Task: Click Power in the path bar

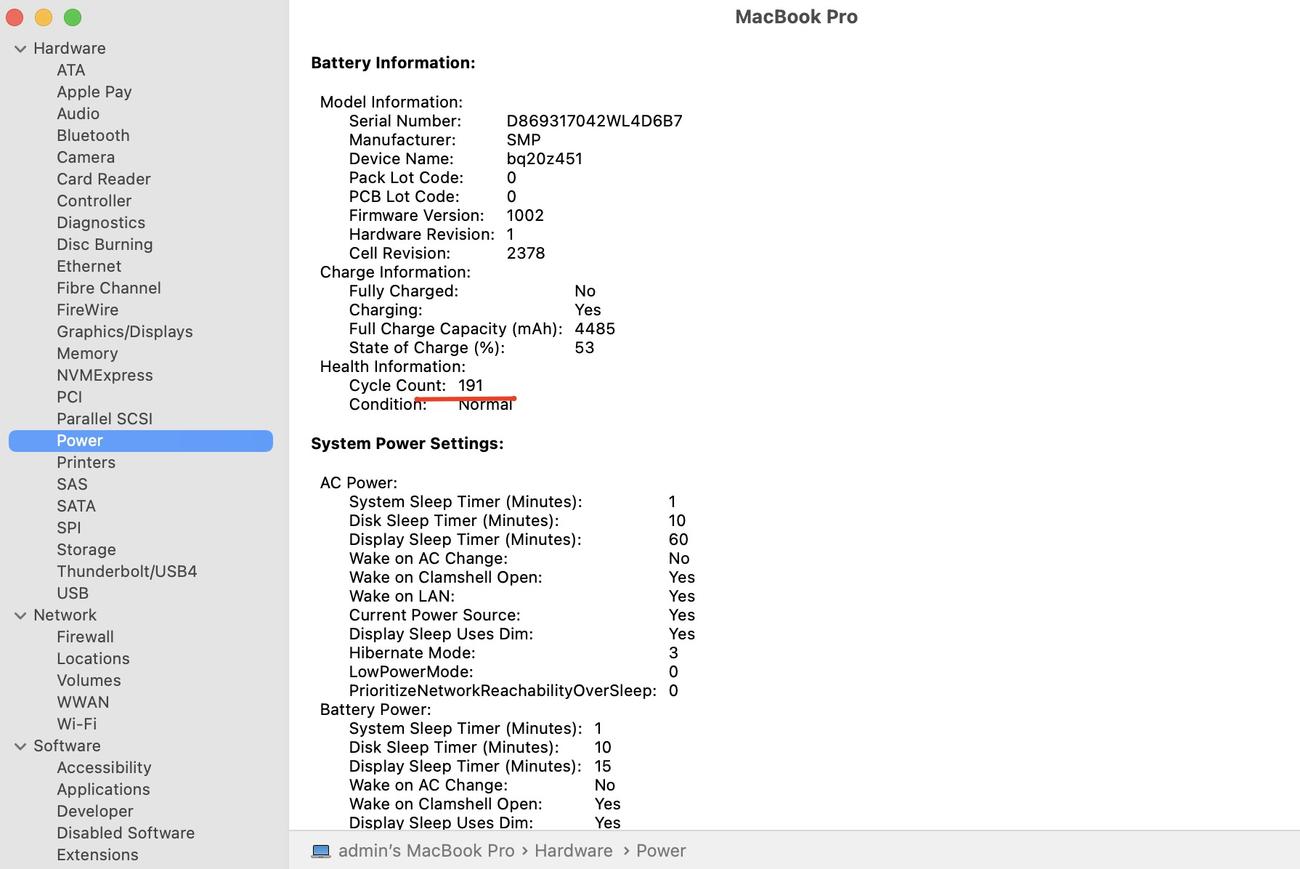Action: coord(661,851)
